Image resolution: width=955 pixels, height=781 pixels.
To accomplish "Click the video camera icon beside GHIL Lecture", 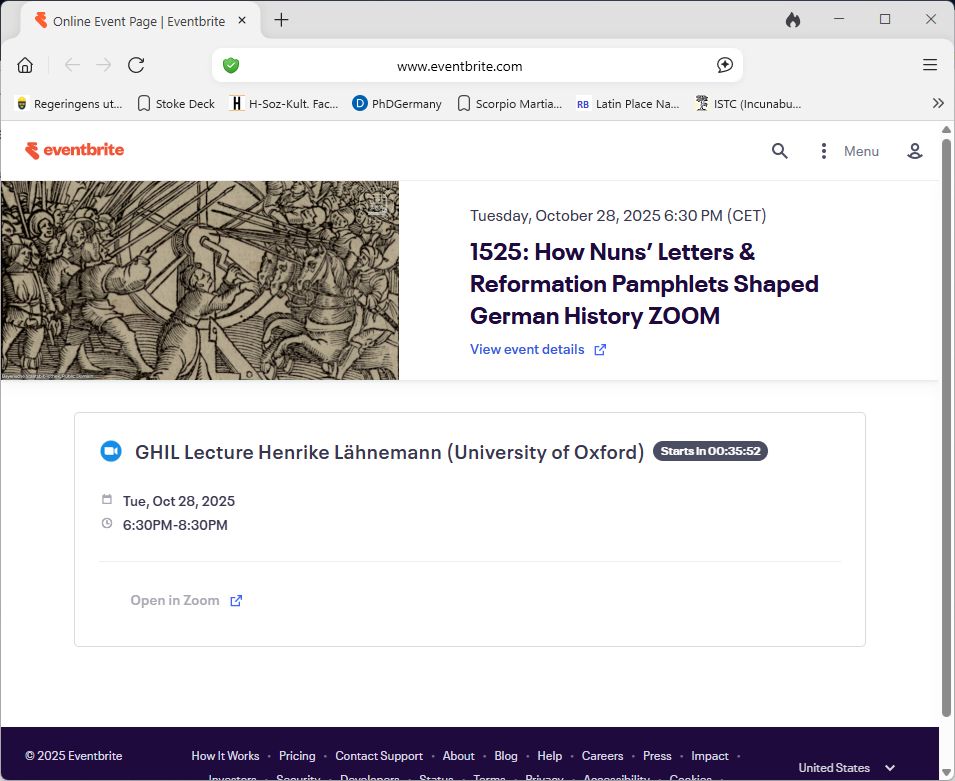I will click(x=110, y=451).
